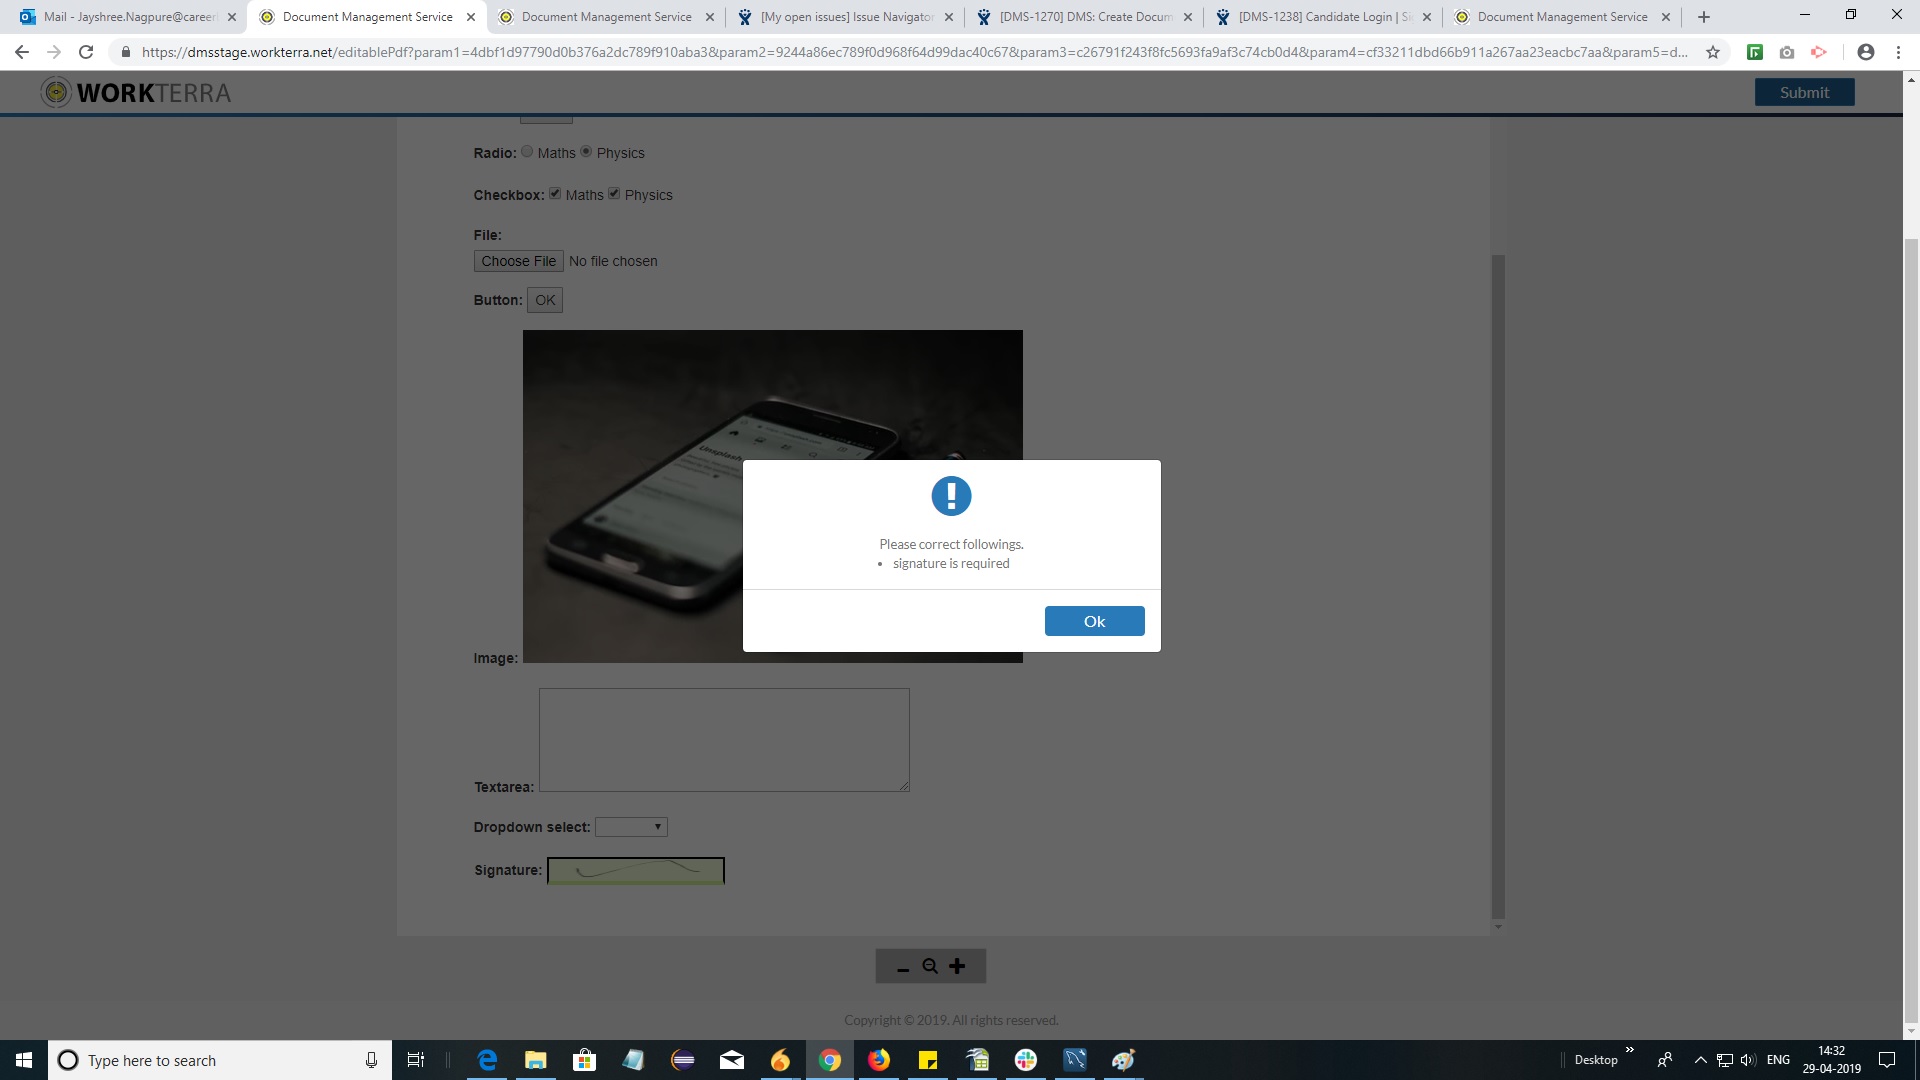Switch to the second Document Management Service tab
The image size is (1920, 1080).
tap(606, 17)
